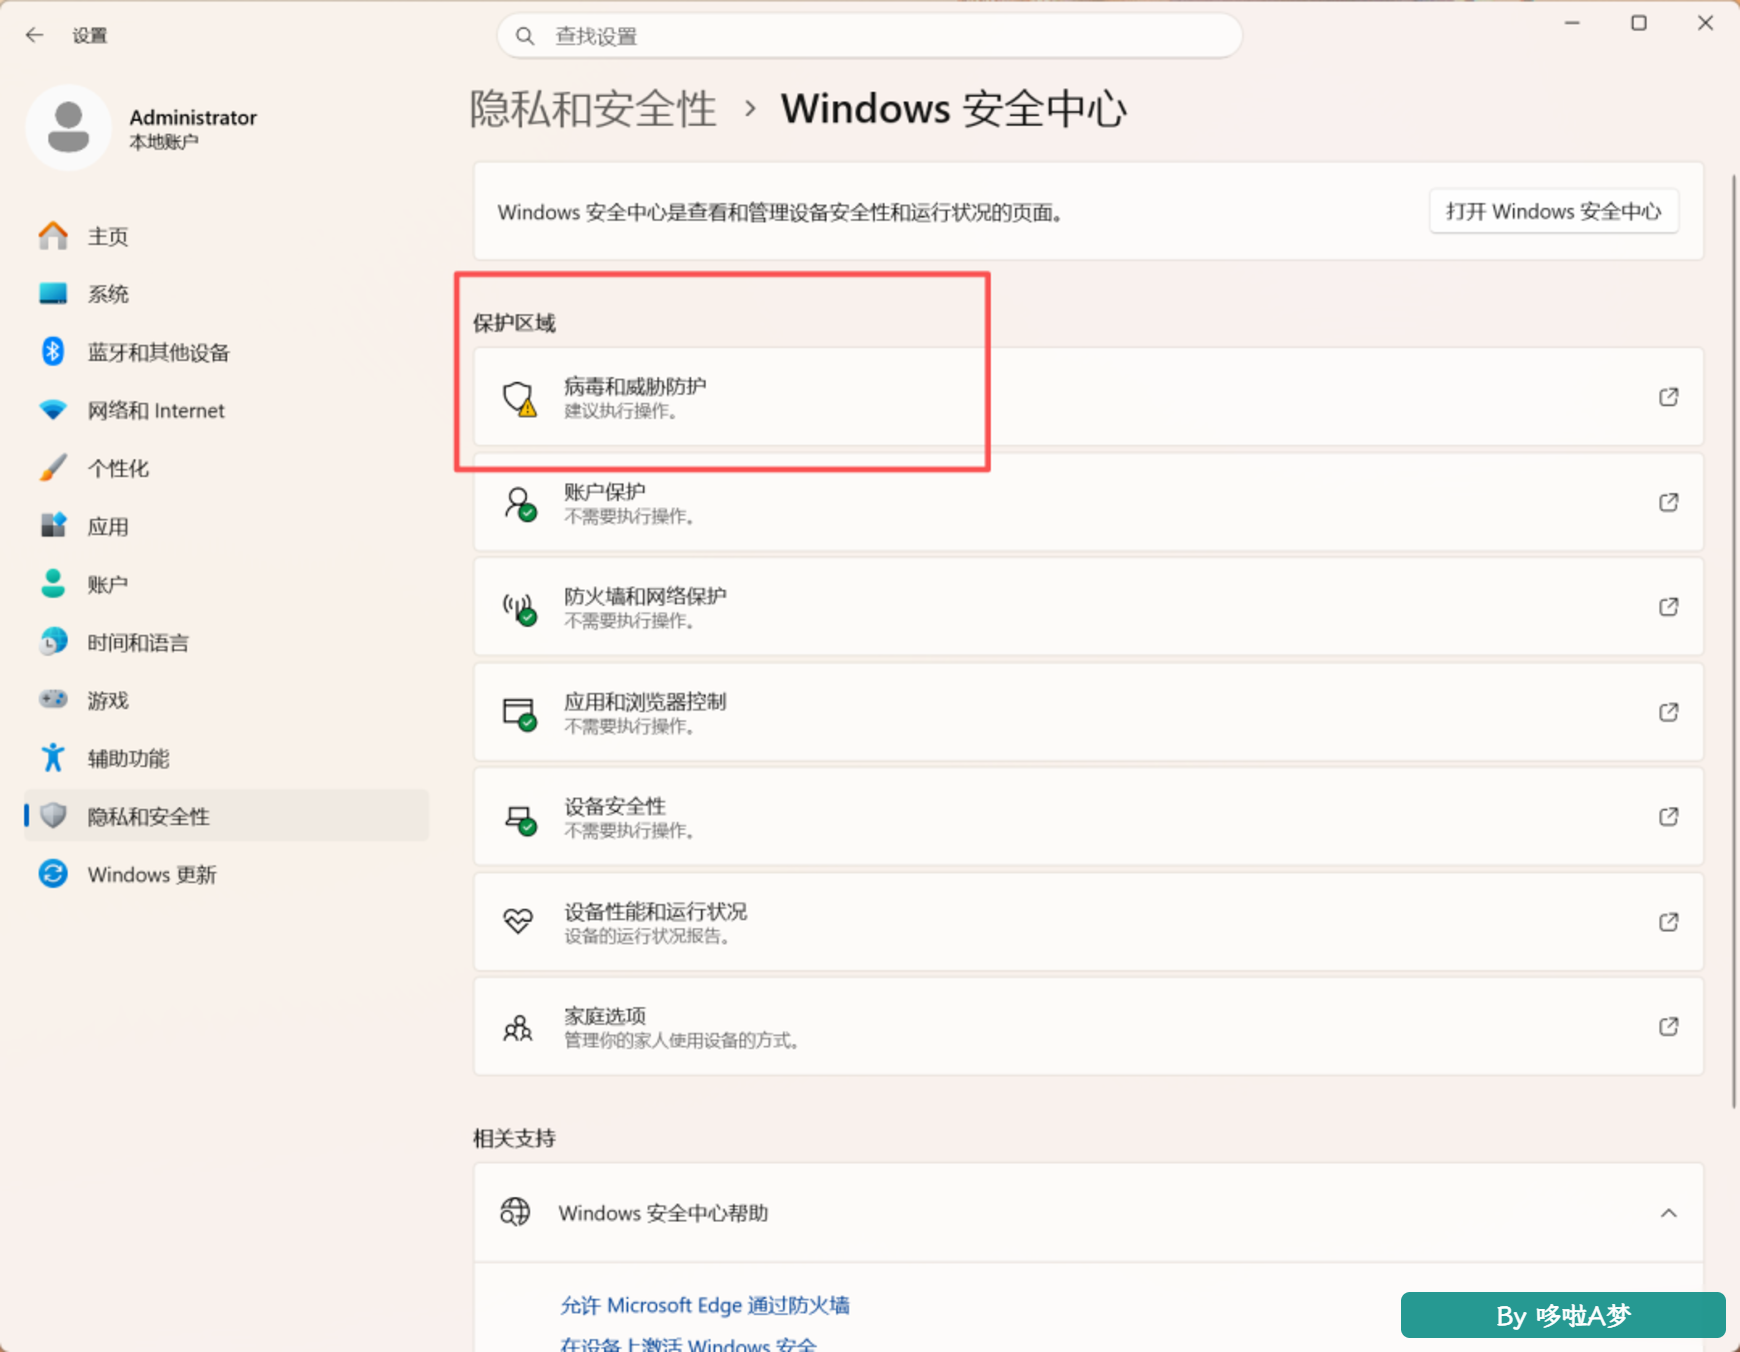Click the search magnifier icon
Viewport: 1740px width, 1352px height.
tap(525, 36)
